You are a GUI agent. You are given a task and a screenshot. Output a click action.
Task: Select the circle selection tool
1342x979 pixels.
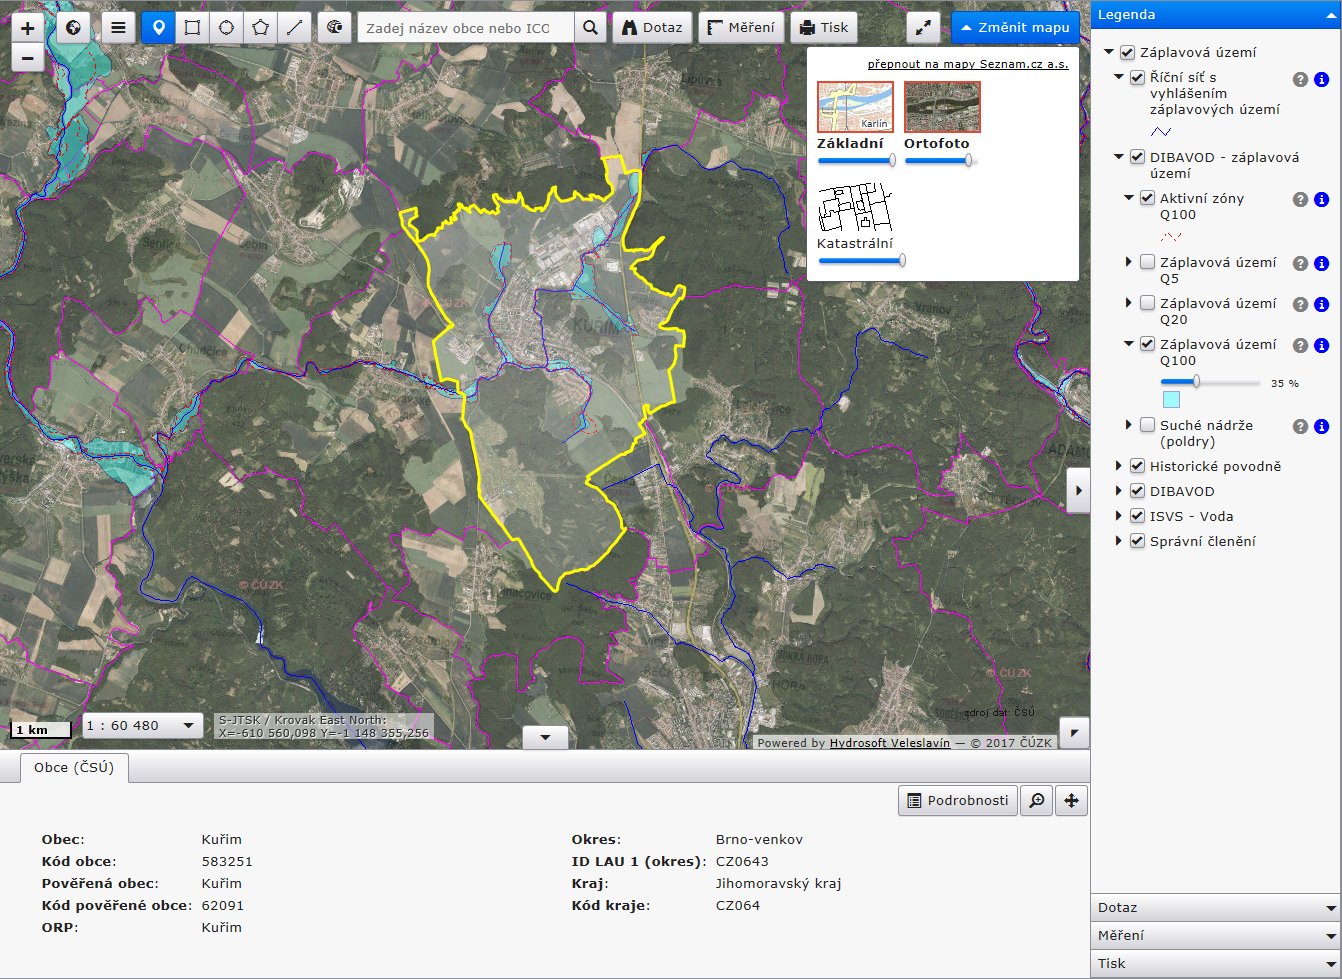[x=226, y=28]
